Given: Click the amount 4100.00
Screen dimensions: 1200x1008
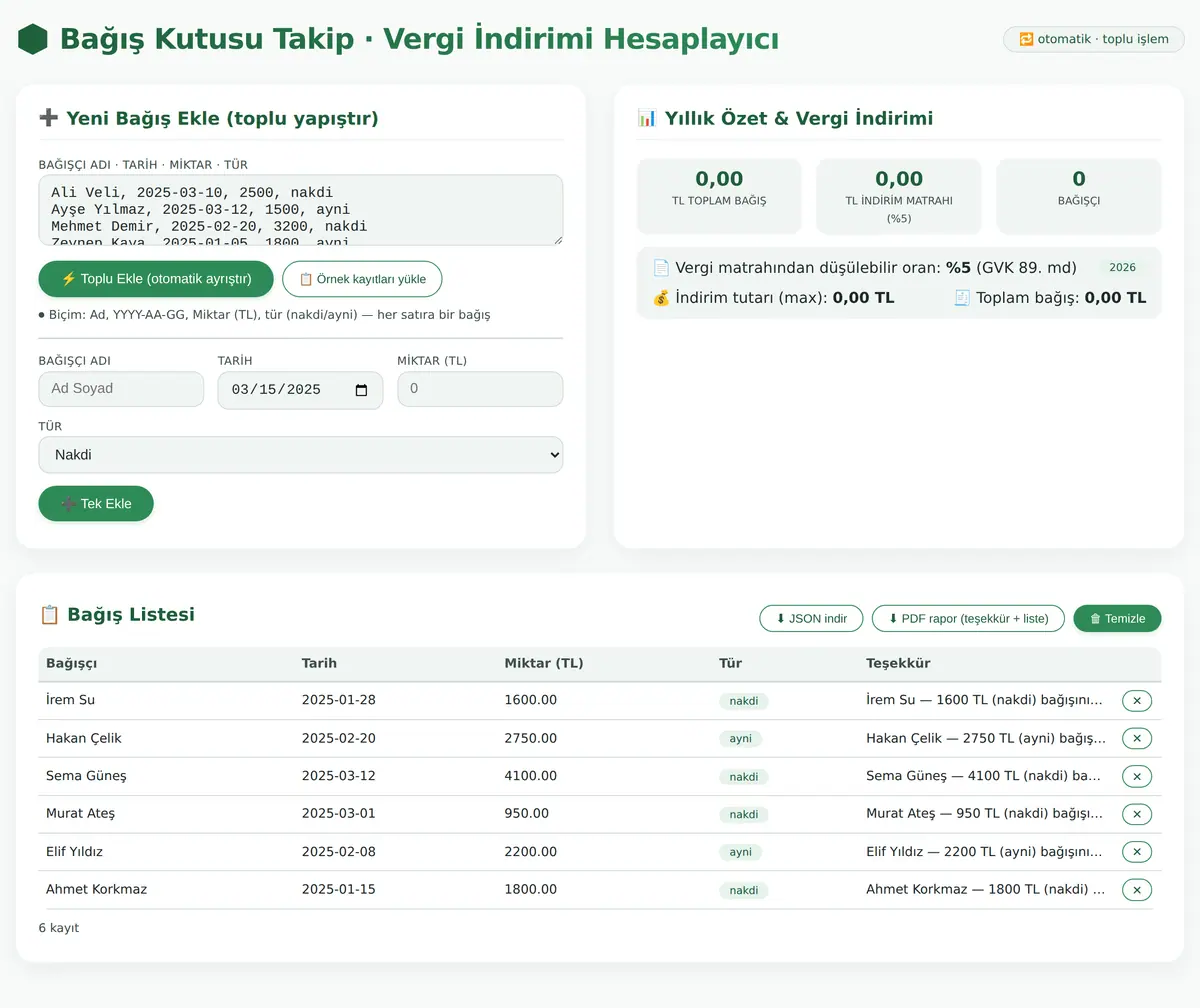Looking at the screenshot, I should tap(531, 776).
